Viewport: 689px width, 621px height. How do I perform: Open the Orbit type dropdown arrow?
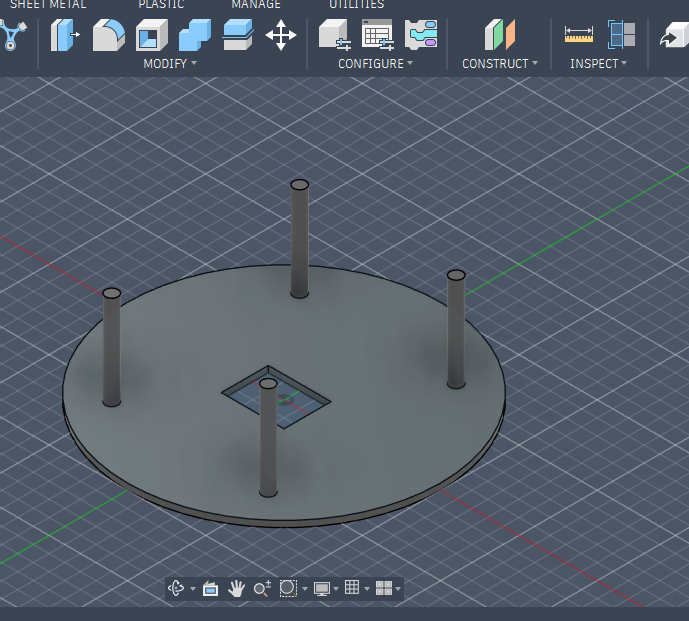tap(193, 589)
